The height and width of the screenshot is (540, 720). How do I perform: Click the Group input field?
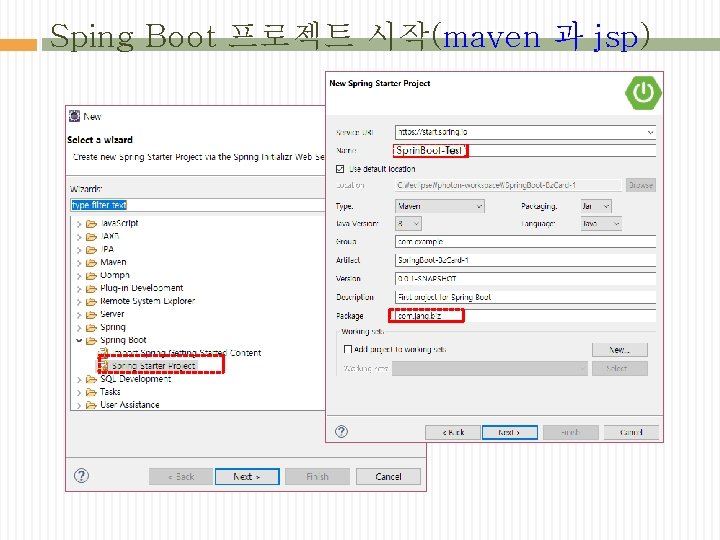[x=525, y=242]
